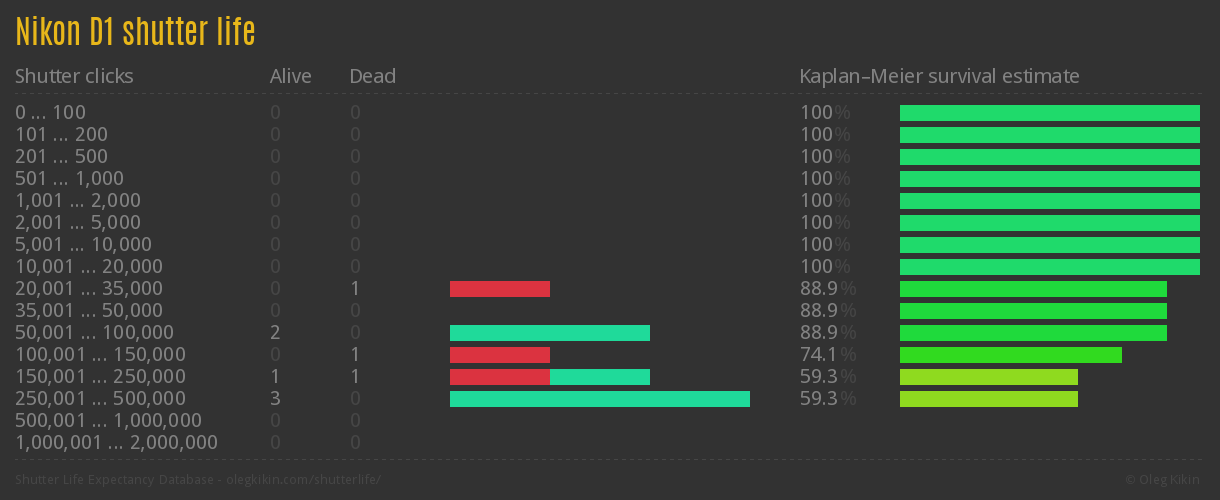Click the survival bar in the 0 … 100 row

pyautogui.click(x=1049, y=113)
